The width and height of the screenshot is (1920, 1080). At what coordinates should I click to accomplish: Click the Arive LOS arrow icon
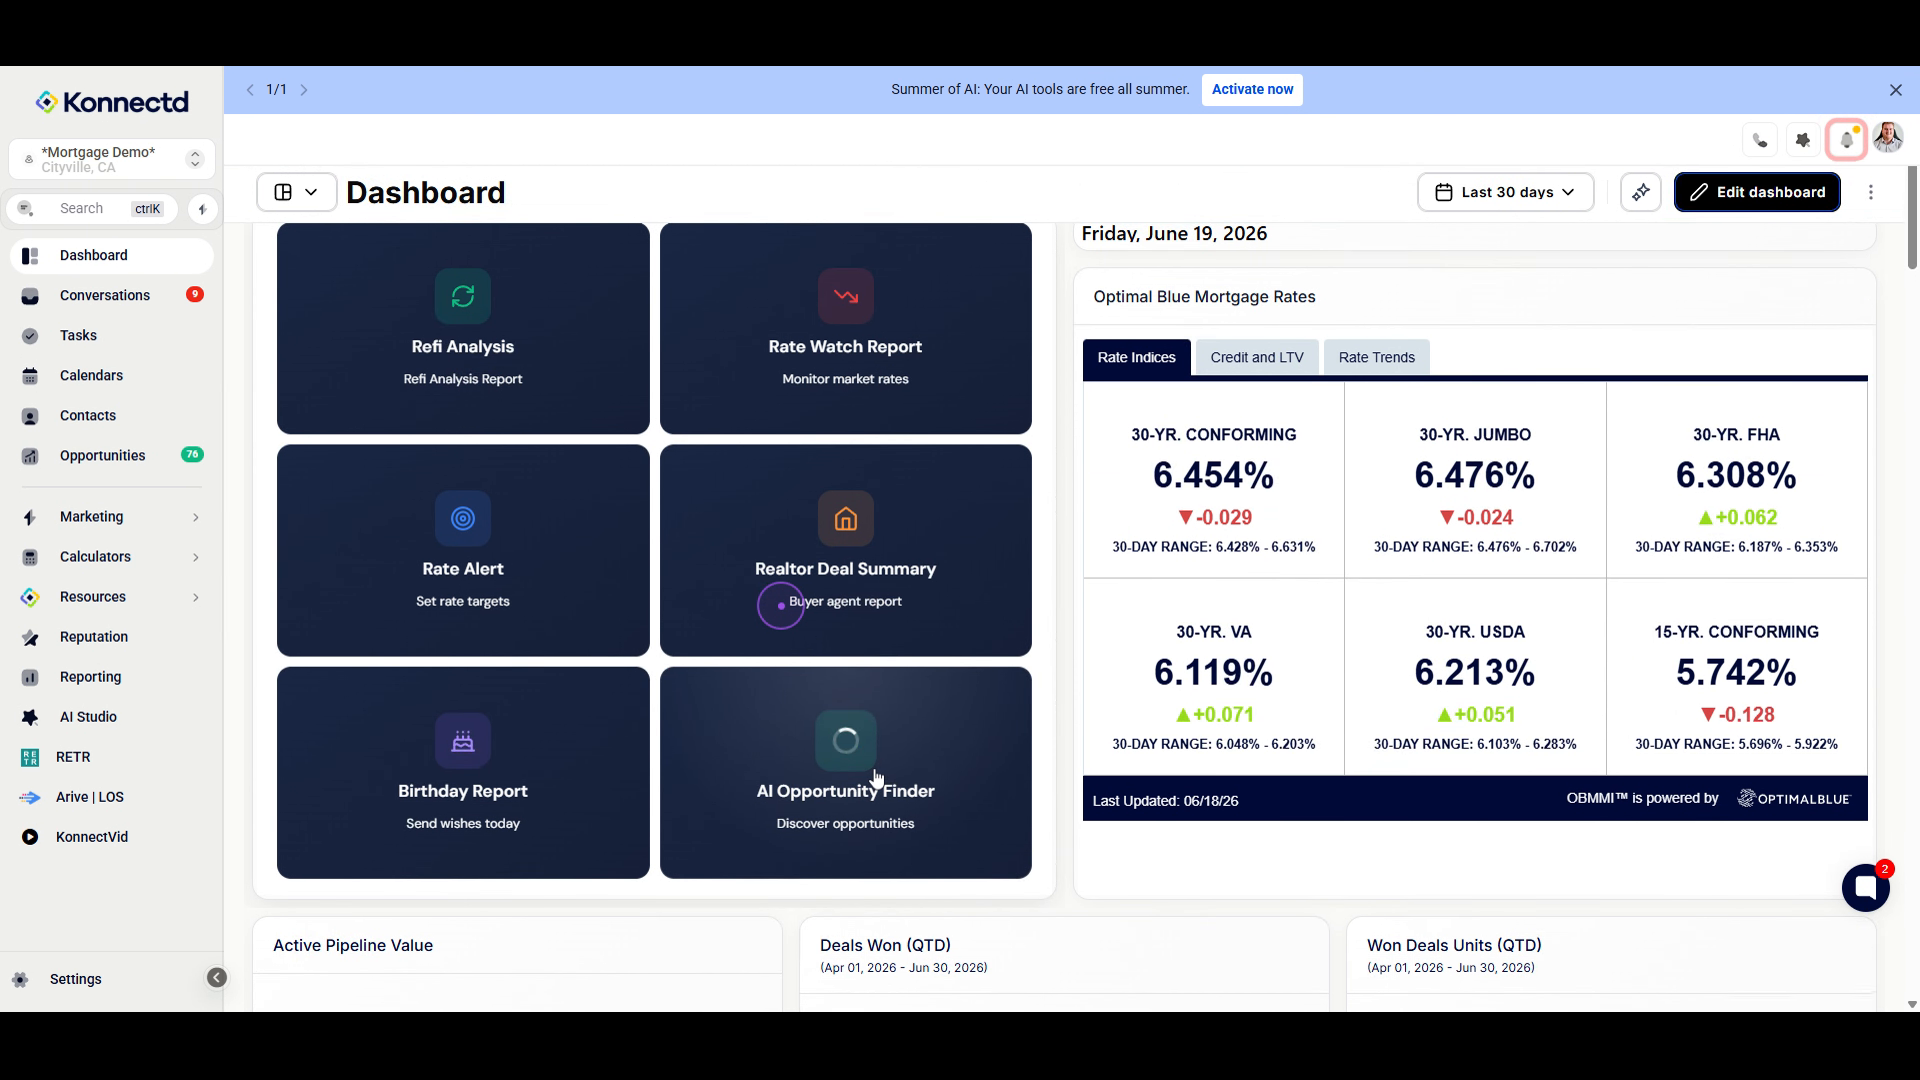30,797
